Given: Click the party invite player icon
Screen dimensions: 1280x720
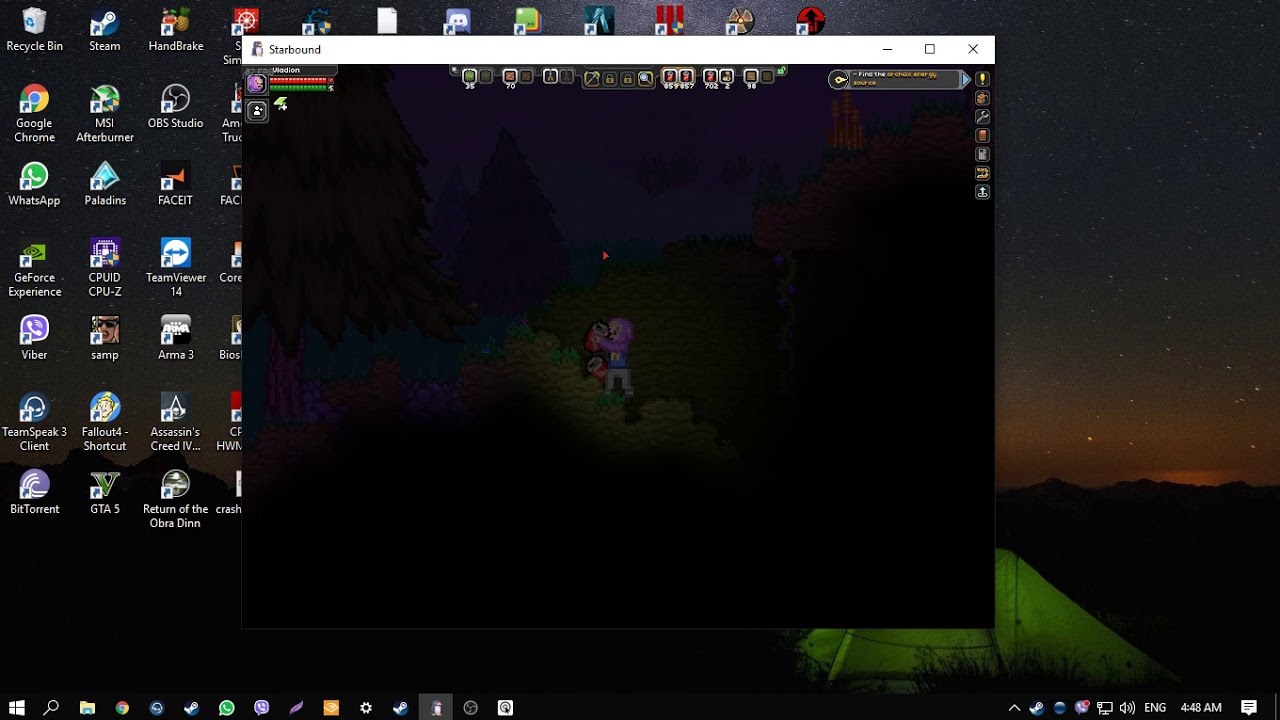Looking at the screenshot, I should [257, 111].
